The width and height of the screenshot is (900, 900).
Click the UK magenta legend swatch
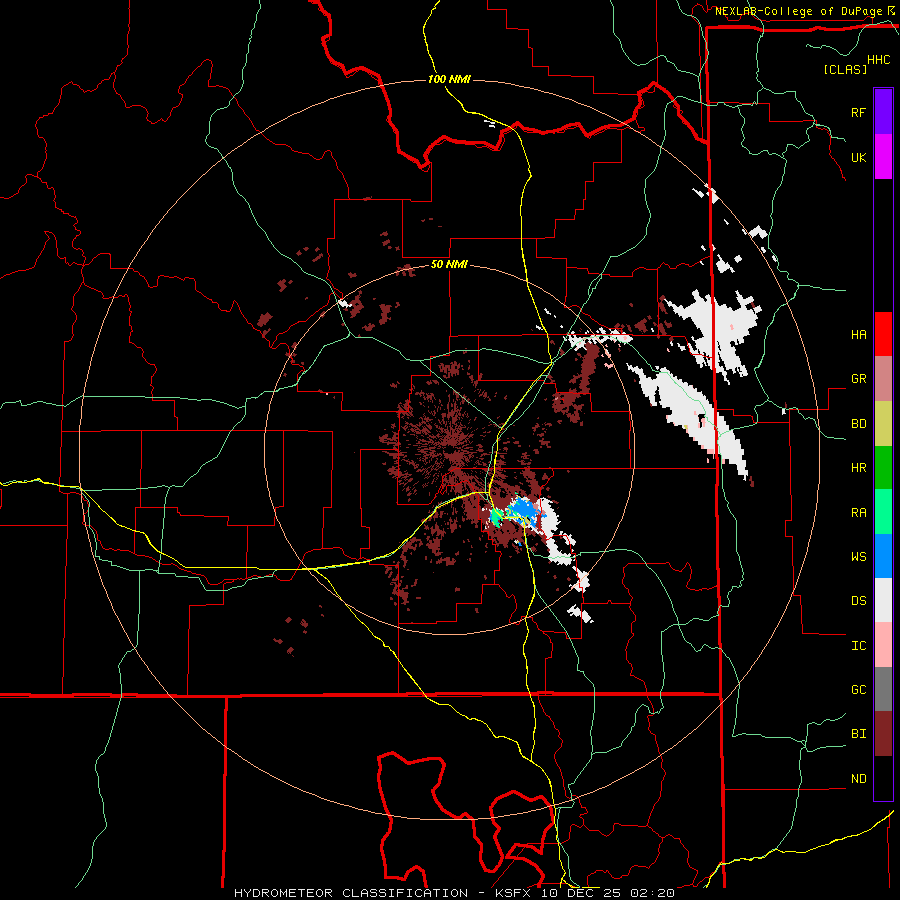tap(883, 157)
